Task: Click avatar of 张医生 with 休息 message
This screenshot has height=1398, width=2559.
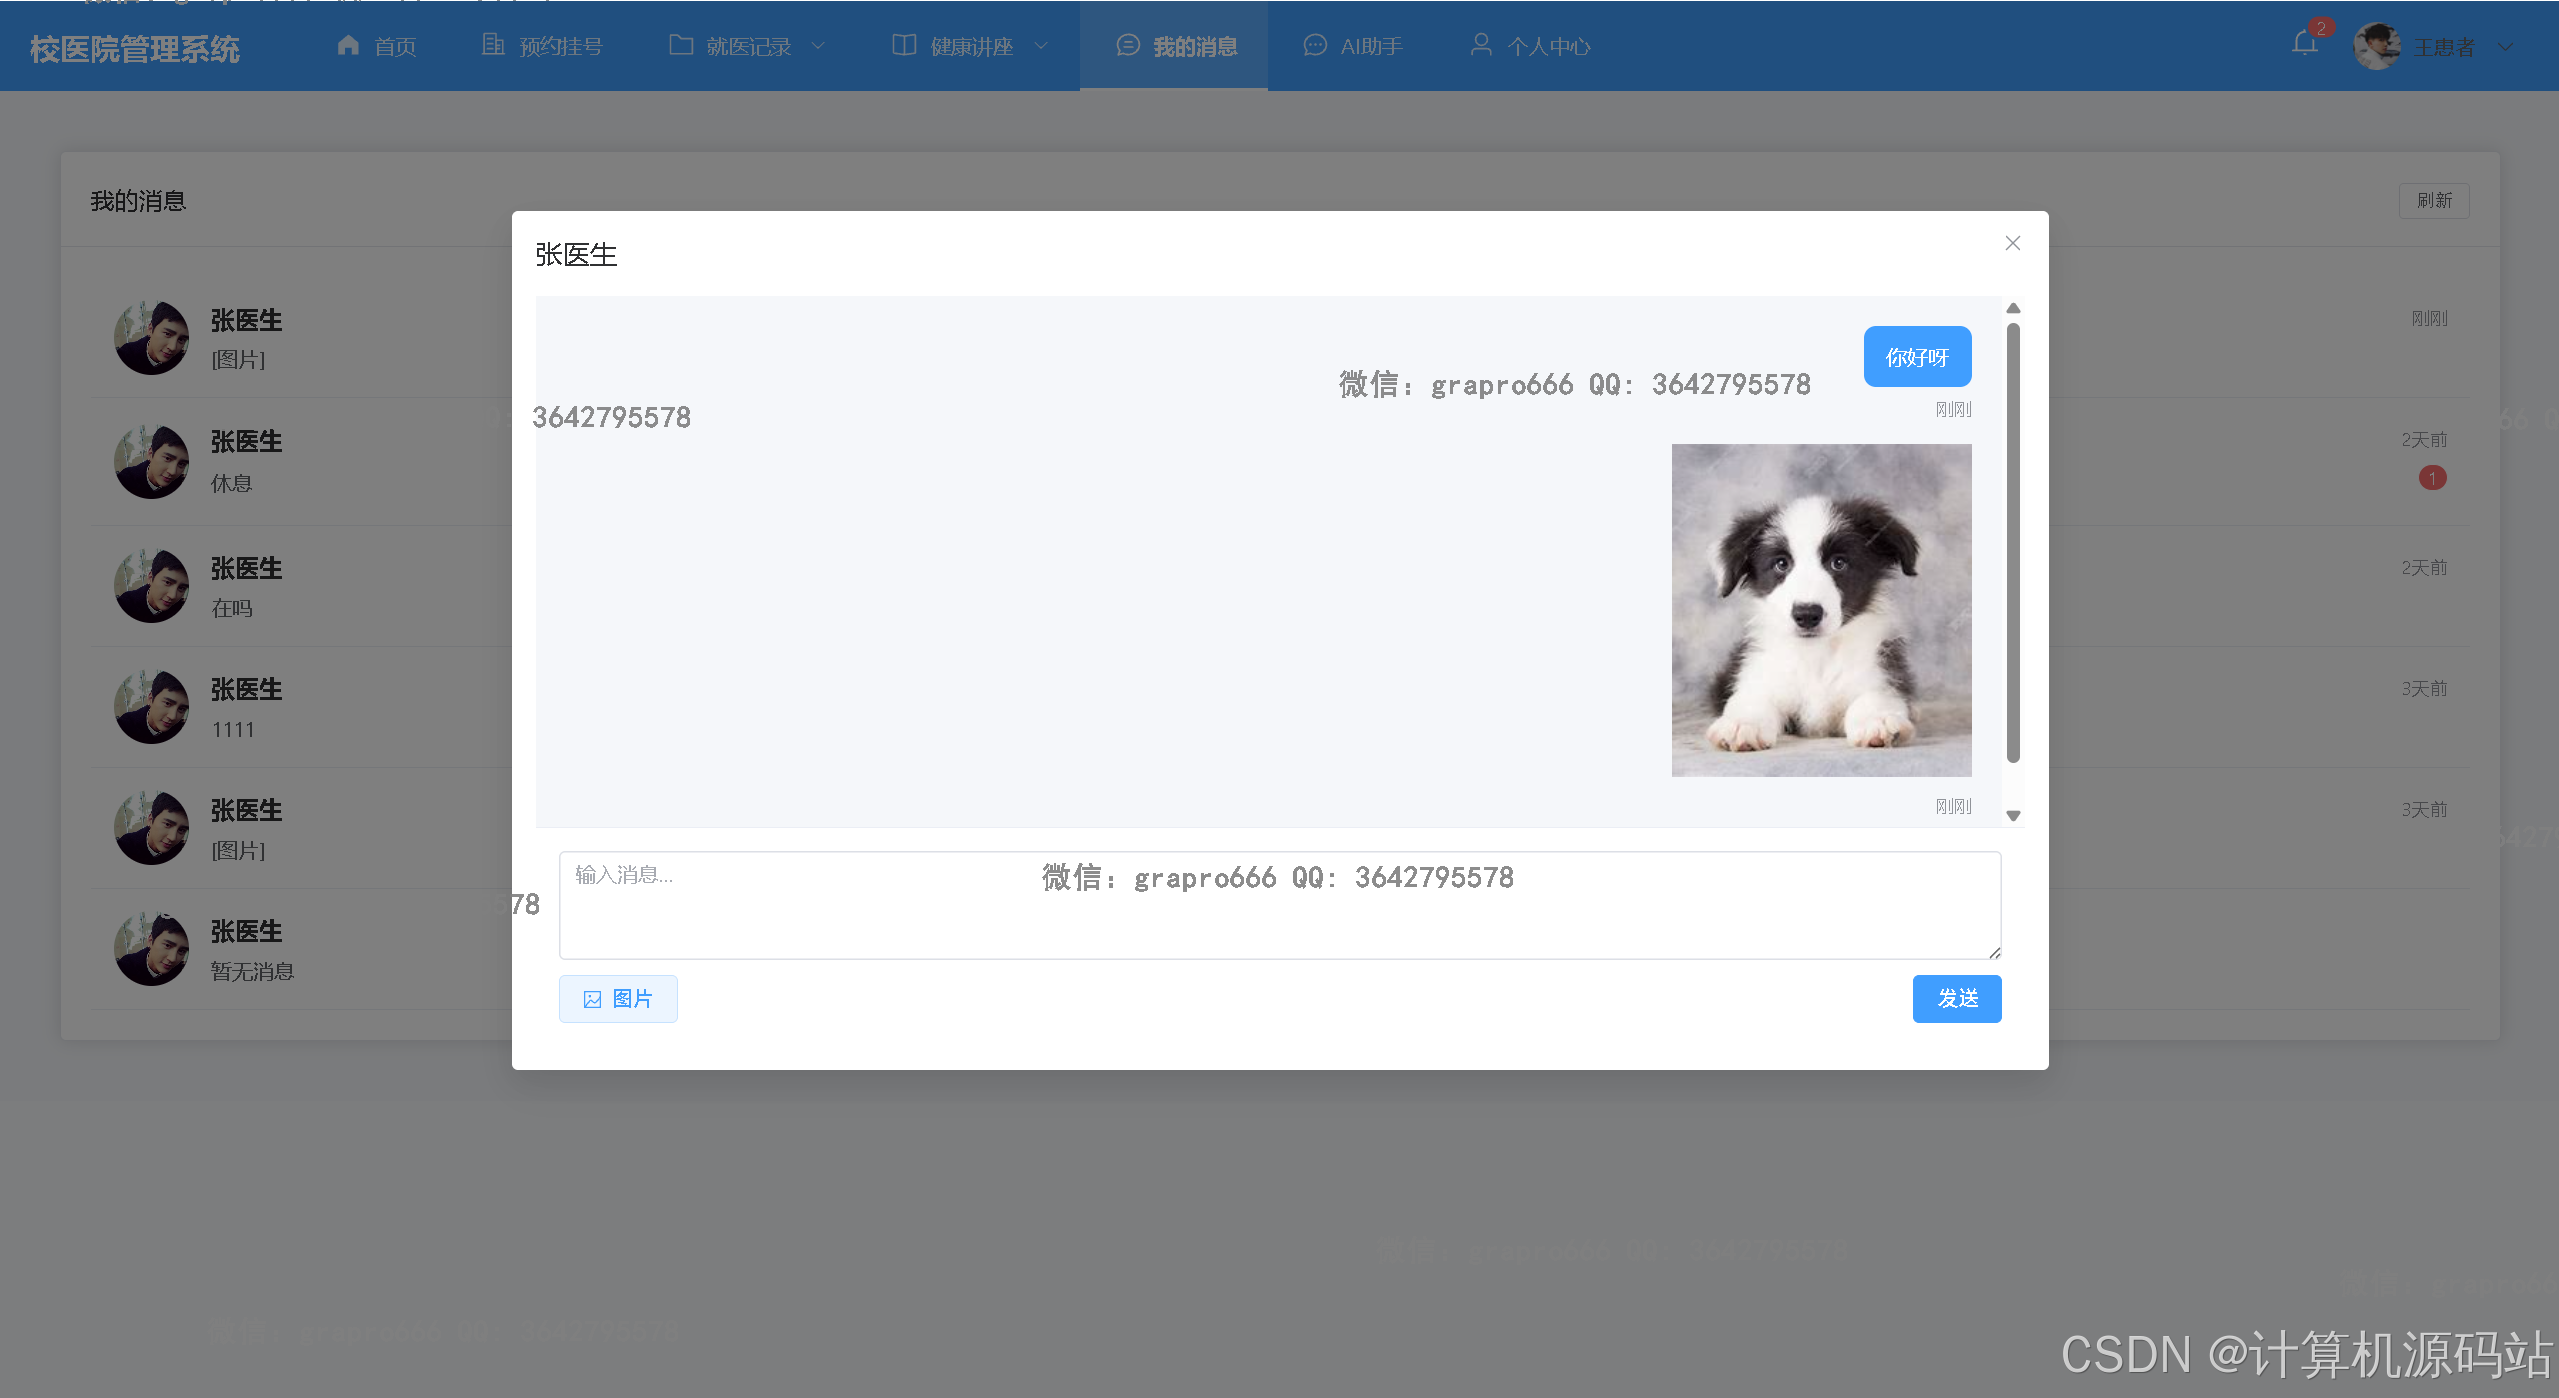Action: pyautogui.click(x=152, y=462)
